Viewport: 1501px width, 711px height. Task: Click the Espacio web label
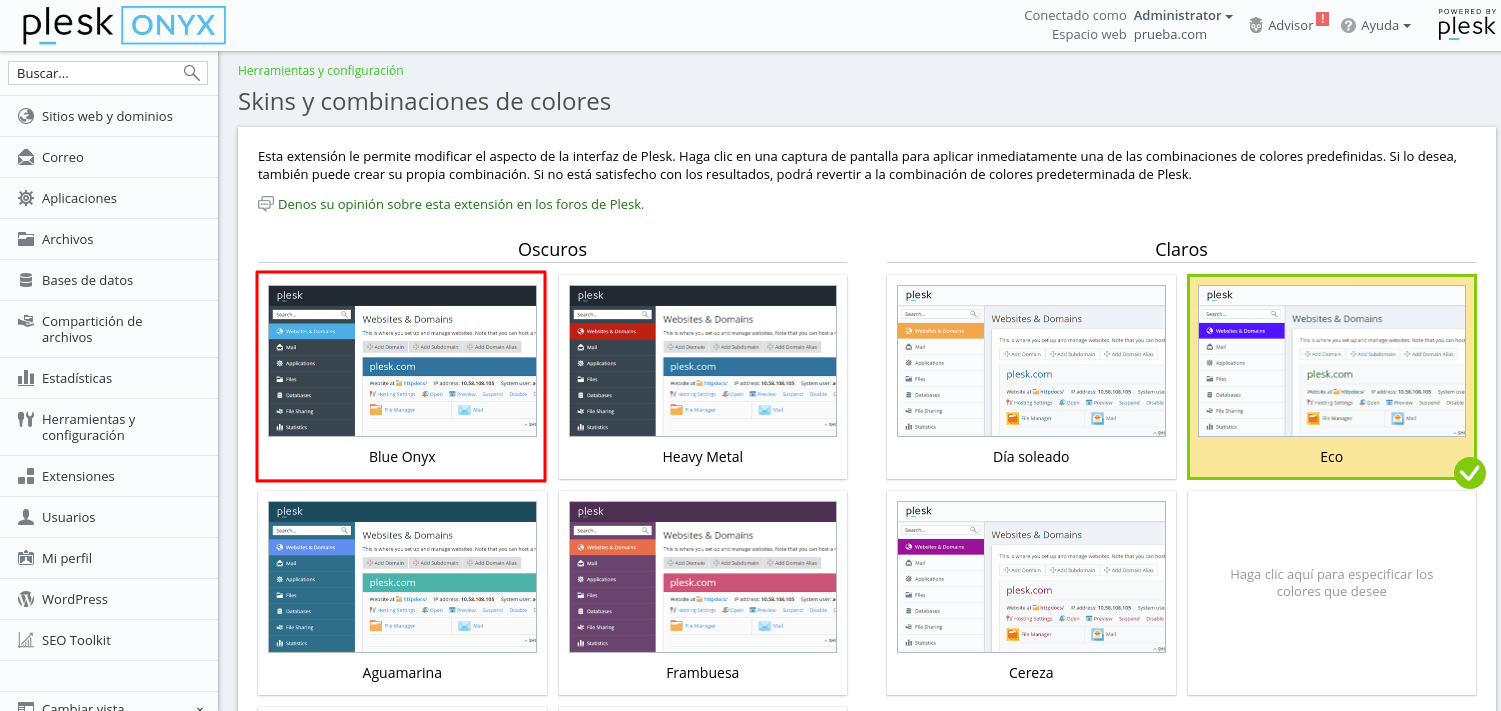coord(1089,34)
